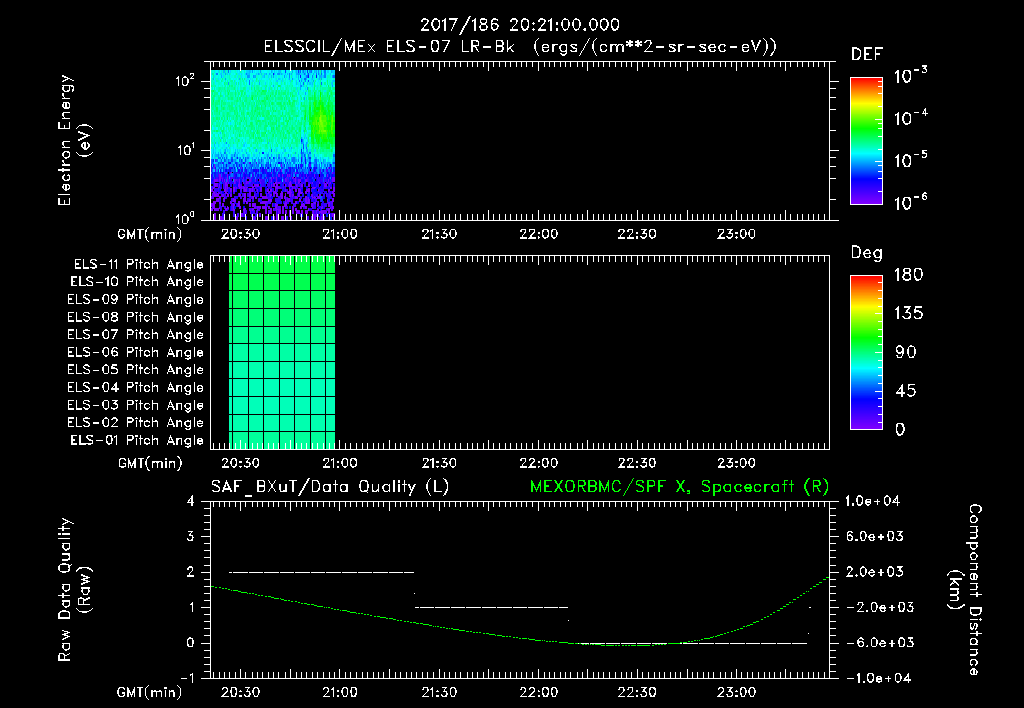Click the Deg color bar label
Image resolution: width=1024 pixels, height=708 pixels.
coord(867,253)
